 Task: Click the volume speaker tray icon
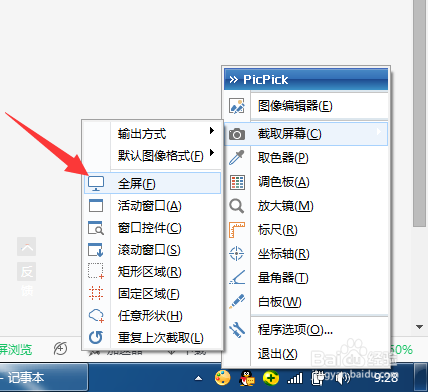343,378
